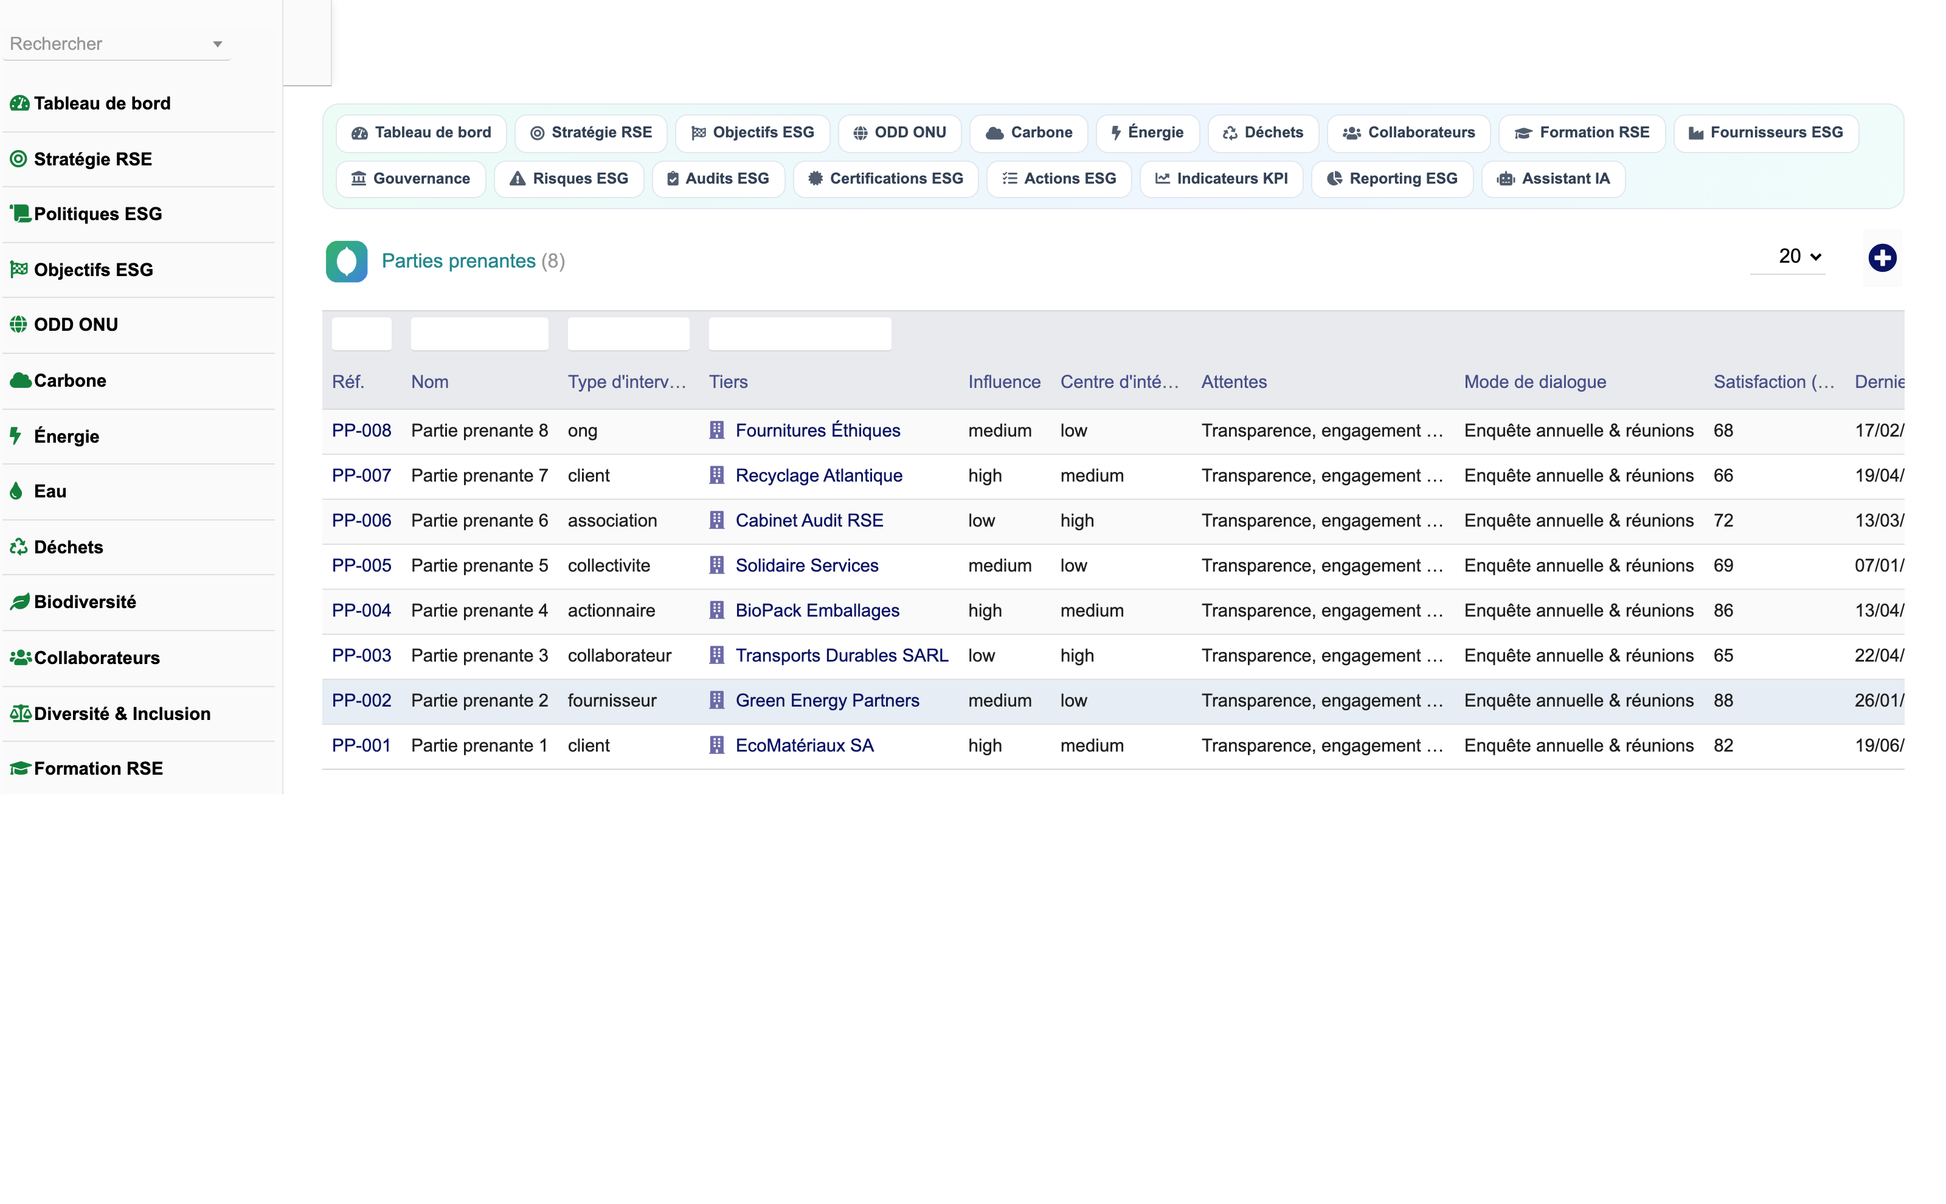Click the plus icon to add stakeholder
Viewport: 1946px width, 1204px height.
pos(1882,258)
